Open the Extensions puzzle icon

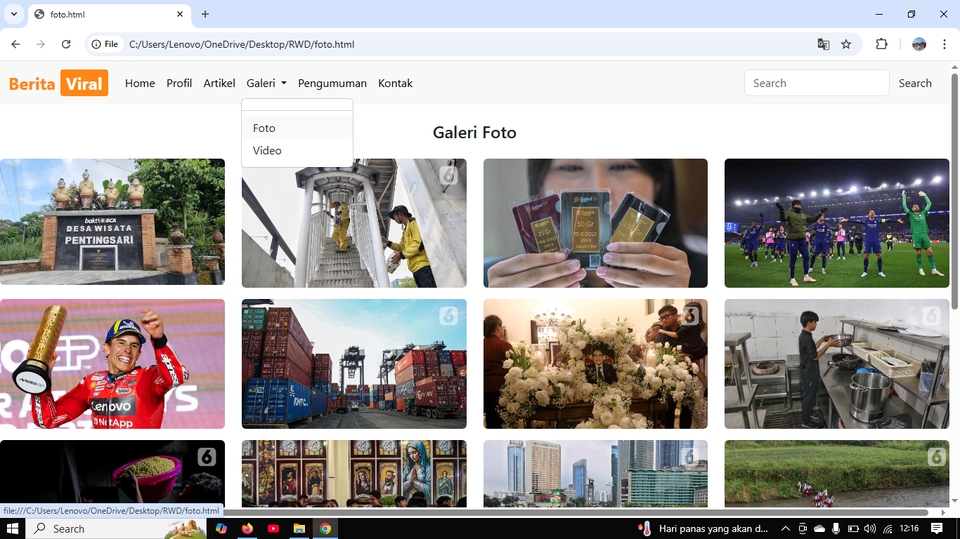pos(881,44)
